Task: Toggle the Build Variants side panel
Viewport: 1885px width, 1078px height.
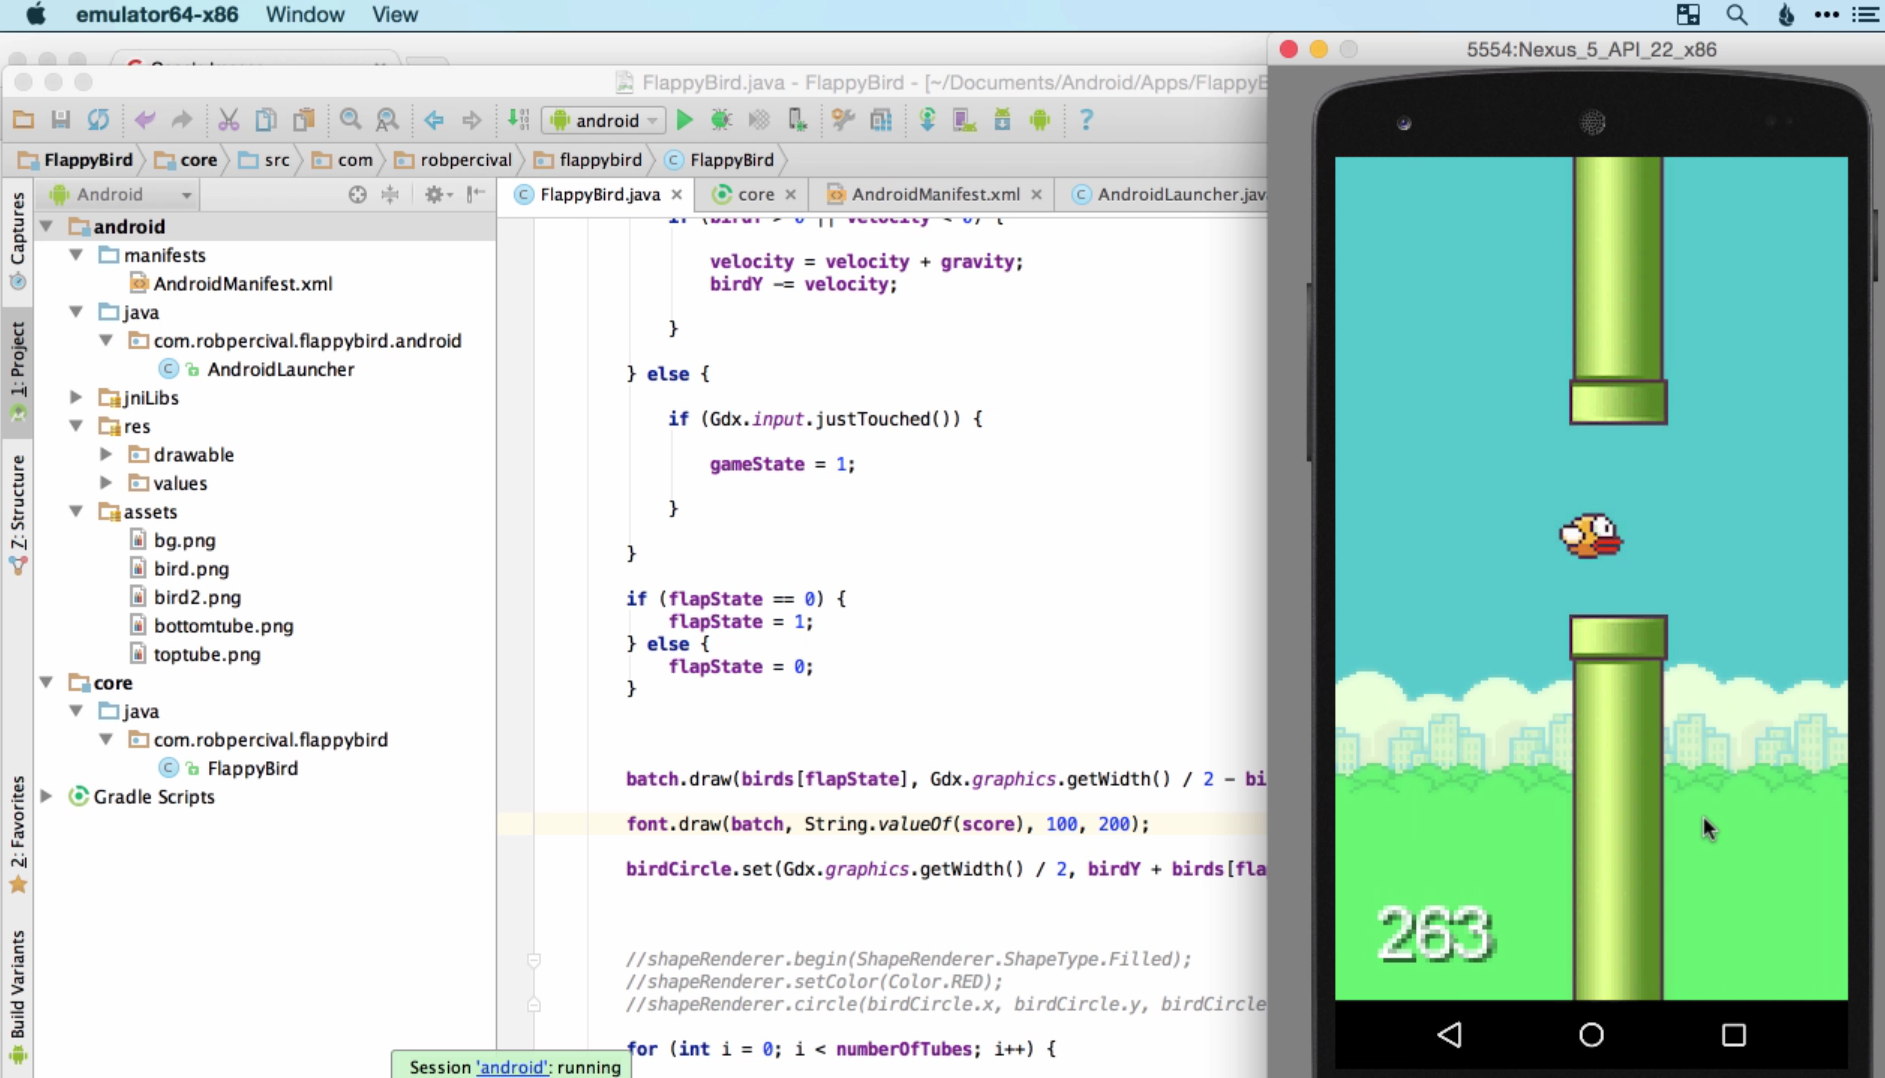Action: pyautogui.click(x=17, y=996)
